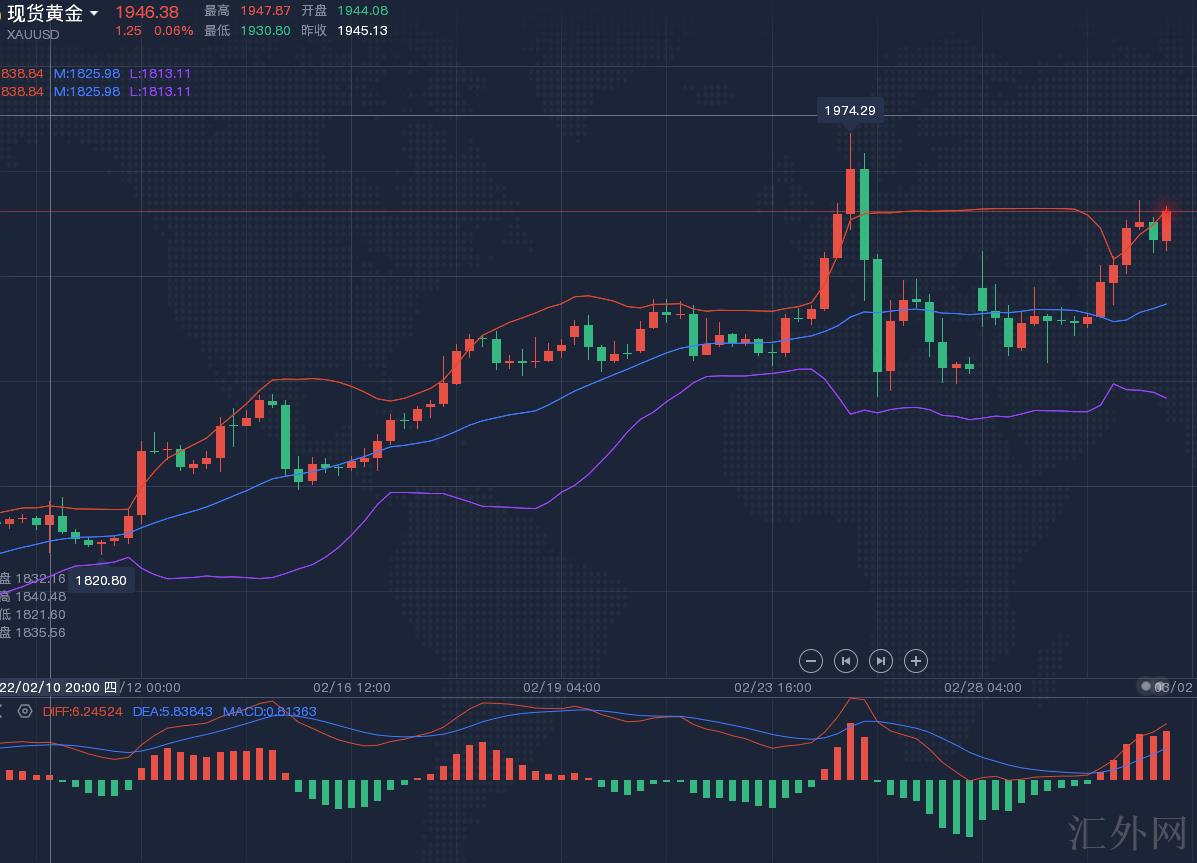Viewport: 1197px width, 863px height.
Task: Click the 1974.29 high price marker
Action: (x=850, y=110)
